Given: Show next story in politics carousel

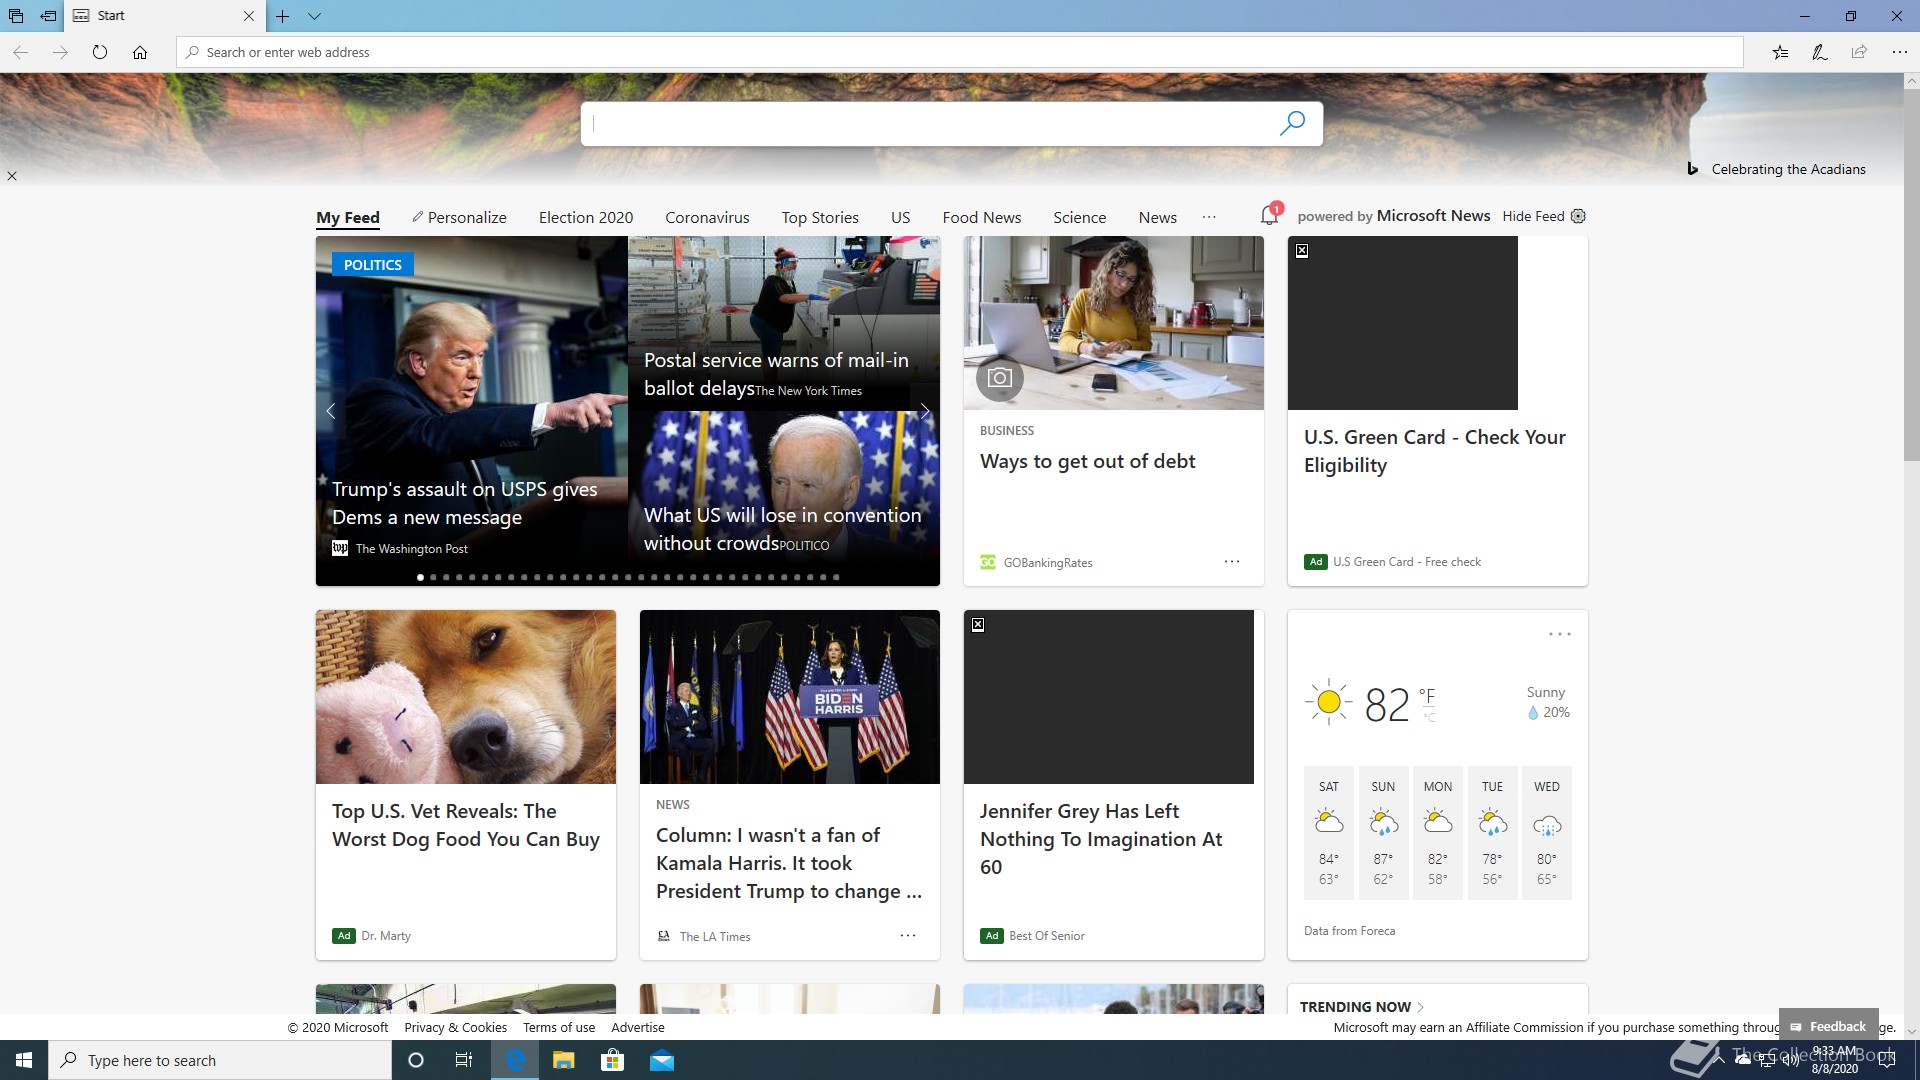Looking at the screenshot, I should [x=925, y=411].
